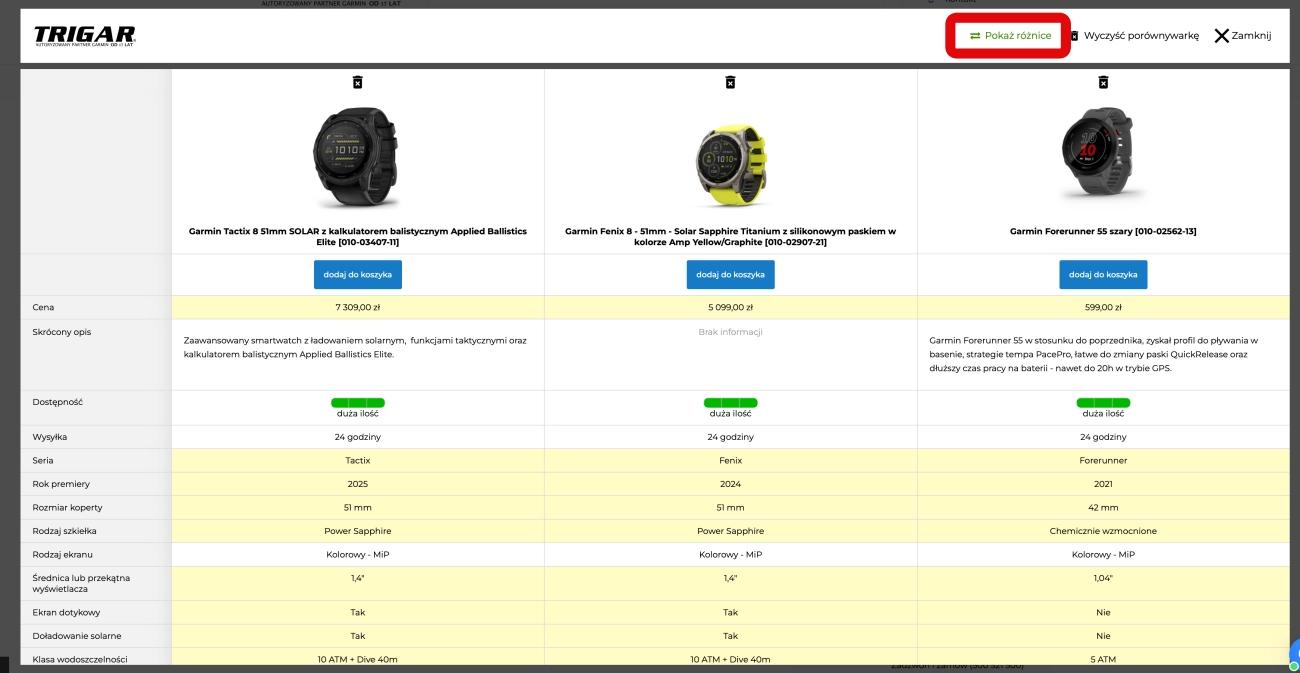Add Garmin Fenix 8 to cart

click(730, 274)
